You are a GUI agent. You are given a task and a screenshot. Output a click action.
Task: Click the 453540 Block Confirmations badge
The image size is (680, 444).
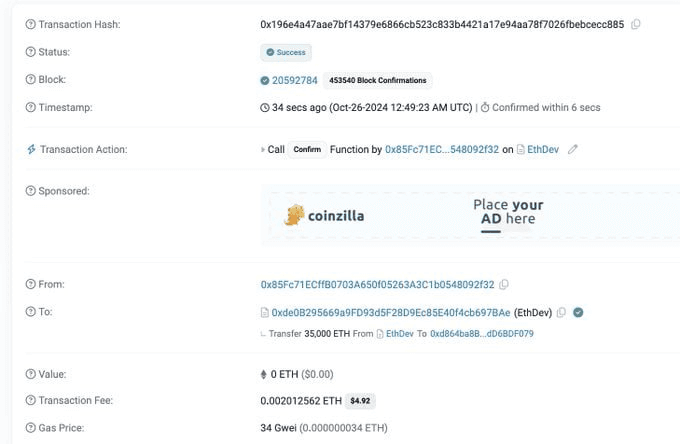click(x=377, y=80)
